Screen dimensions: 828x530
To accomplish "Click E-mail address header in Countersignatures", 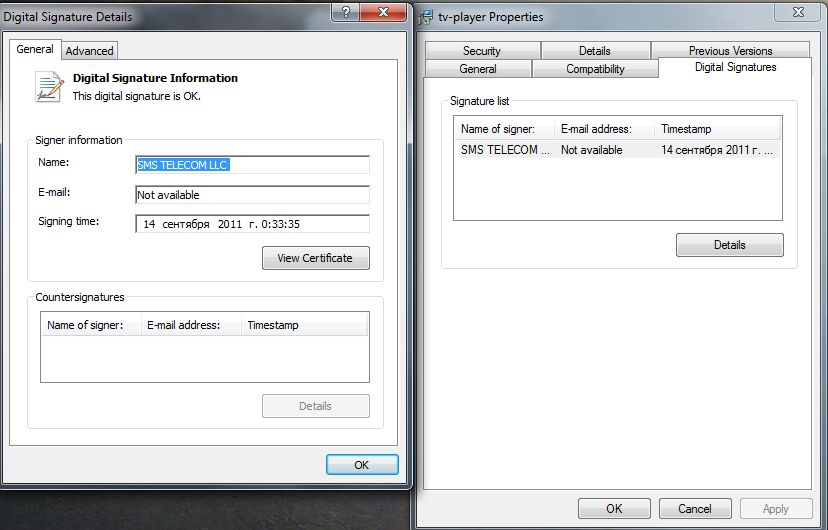I will coord(191,325).
